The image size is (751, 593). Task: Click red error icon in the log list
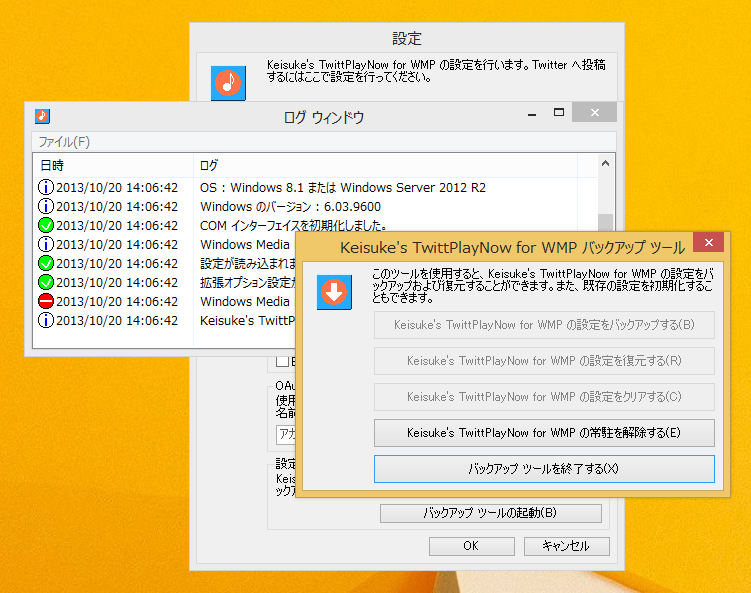[46, 301]
